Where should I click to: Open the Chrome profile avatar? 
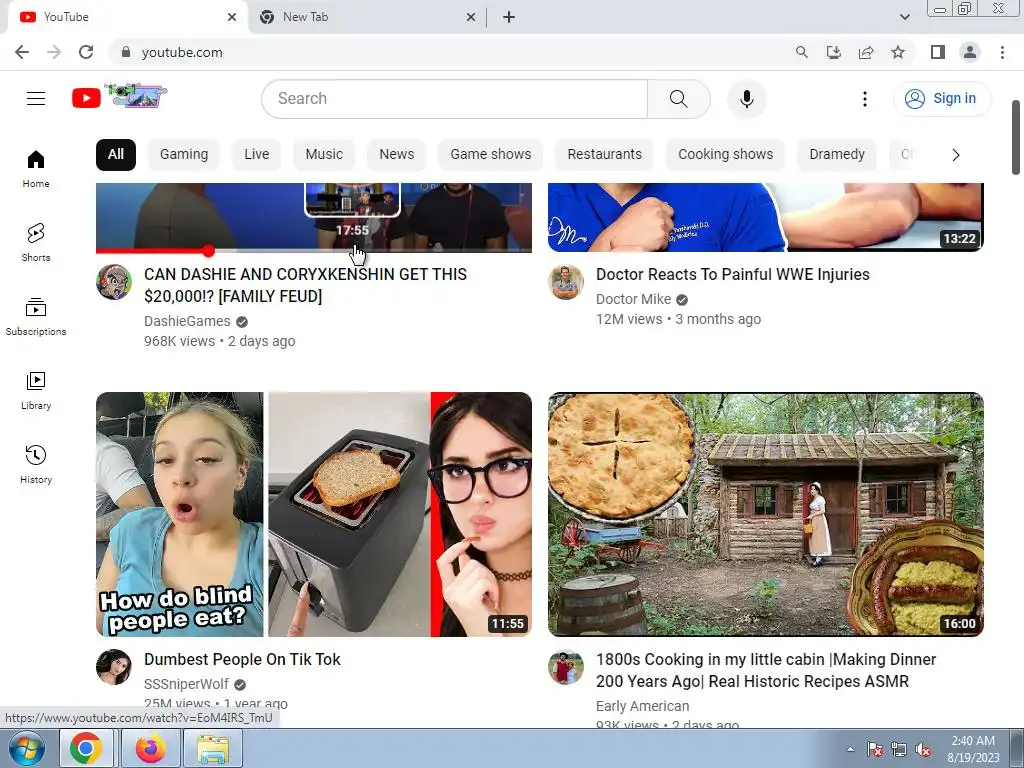click(970, 52)
